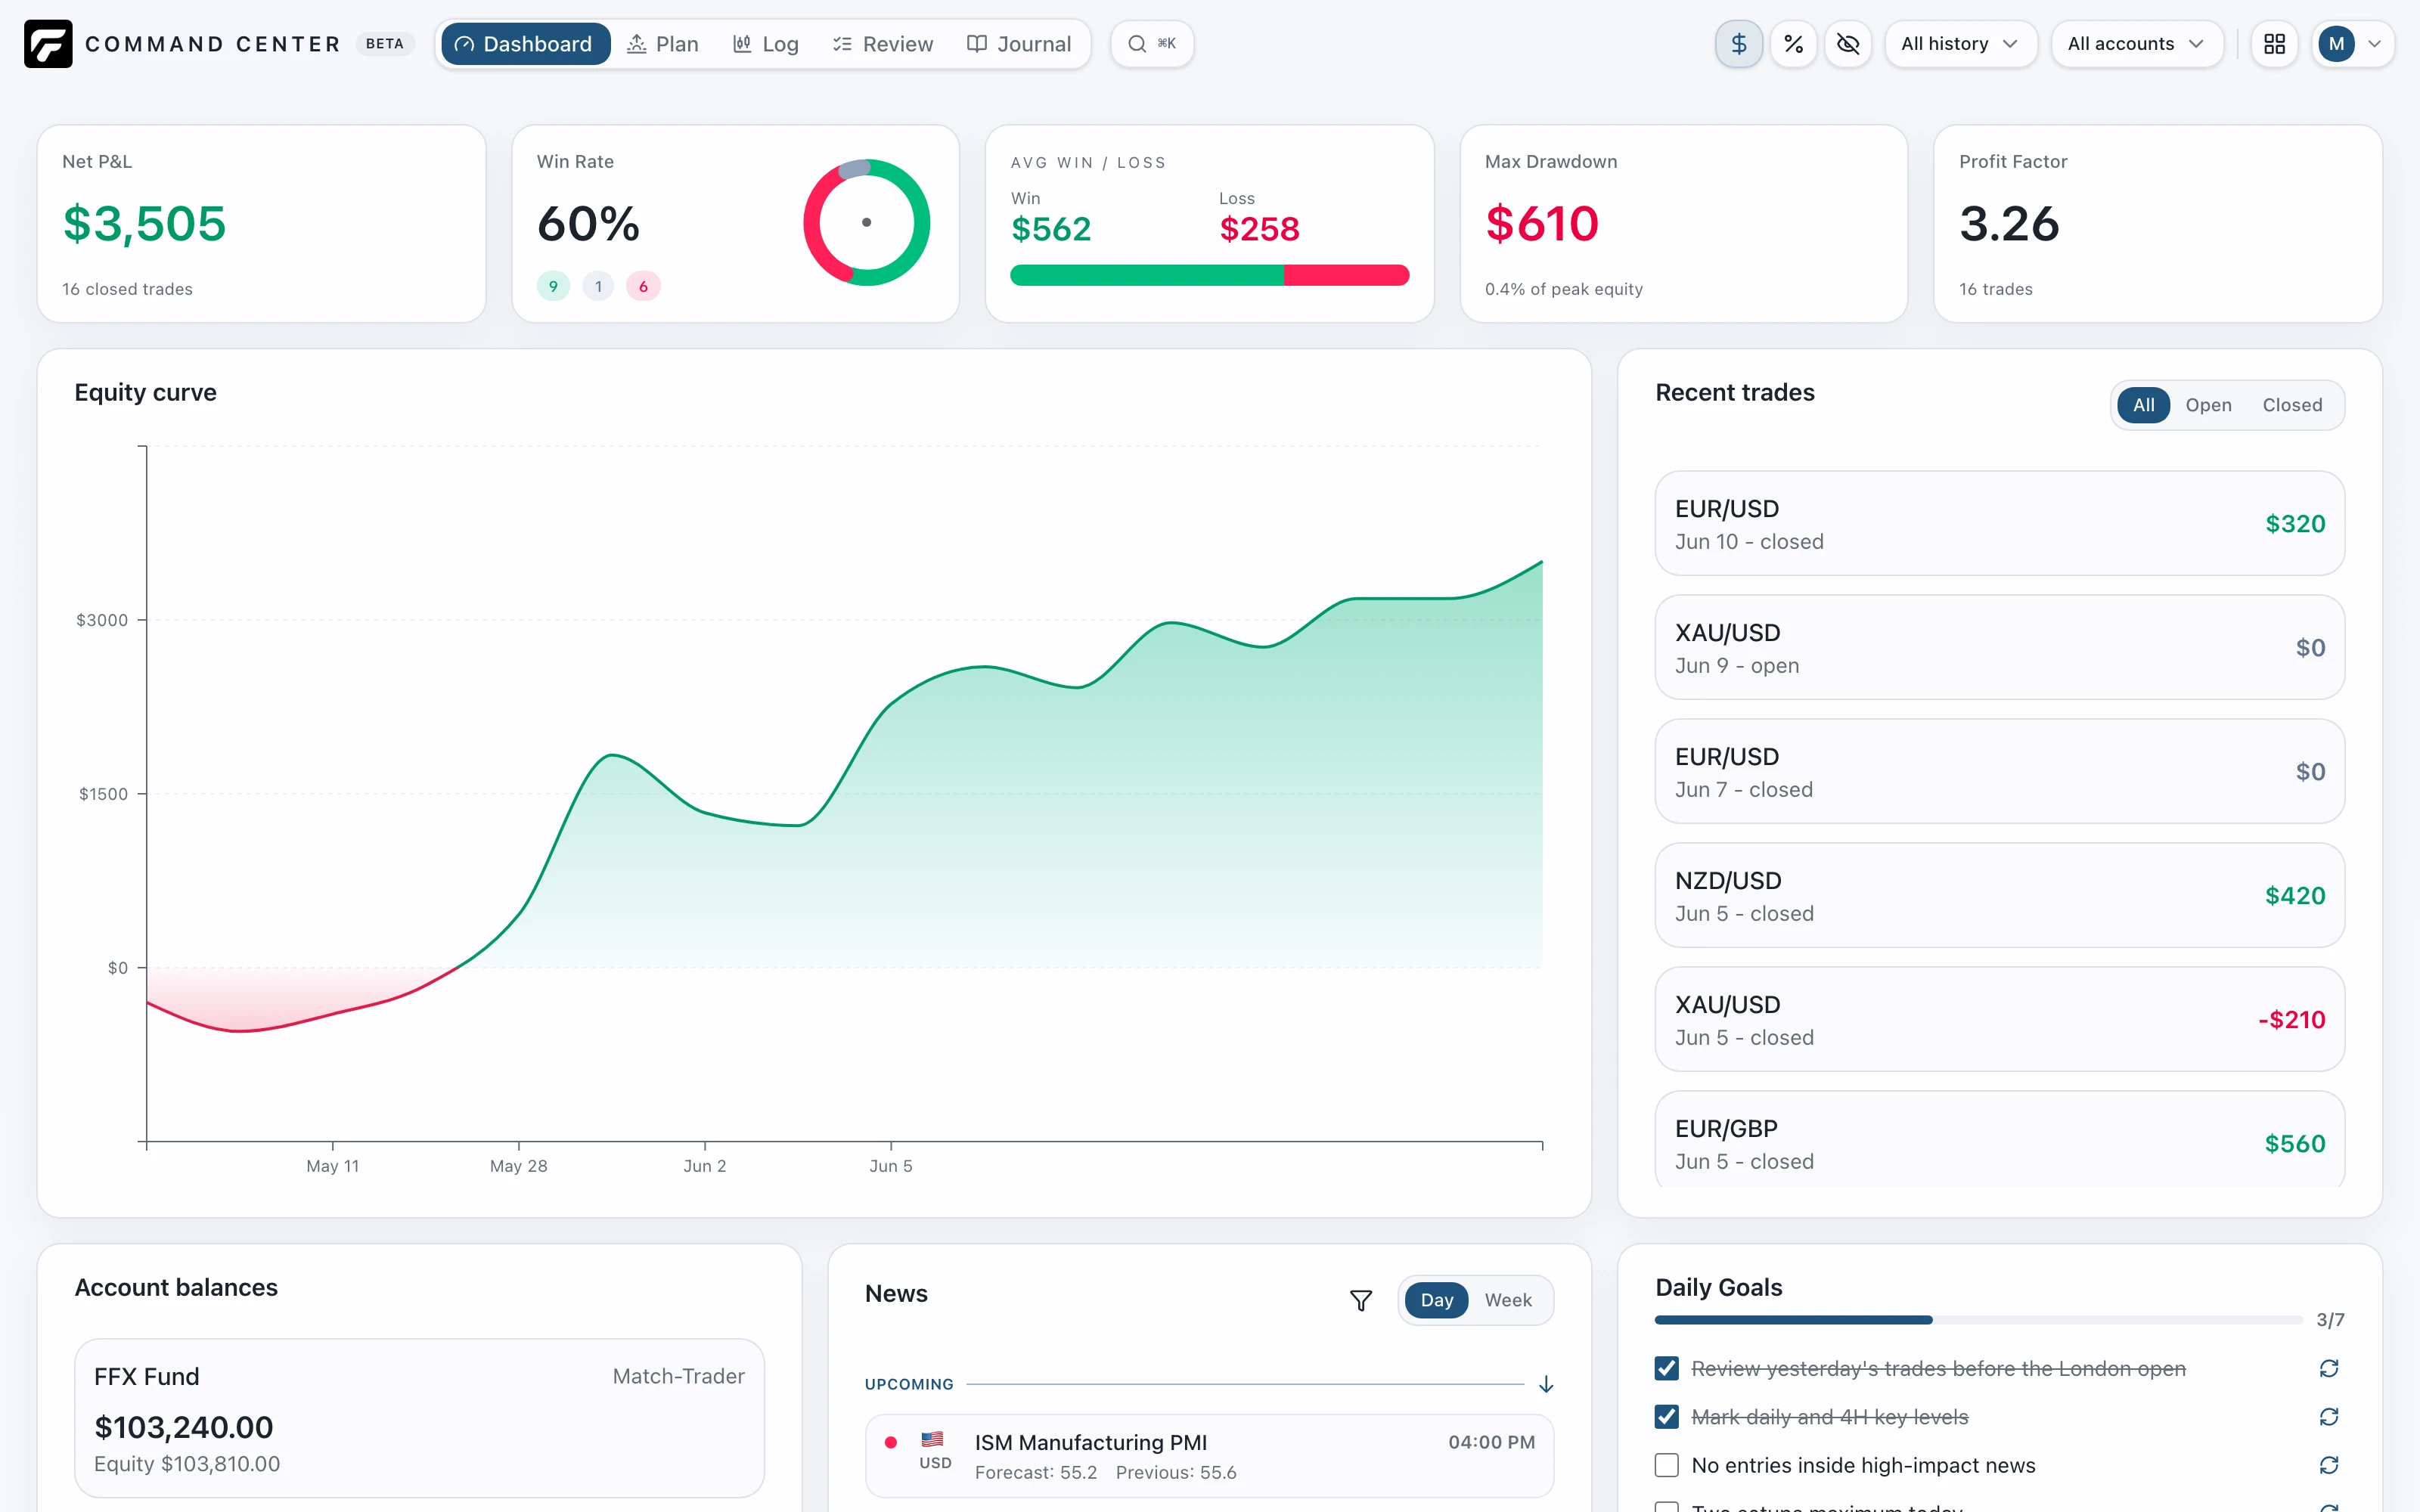
Task: Switch to the Review tab
Action: [883, 44]
